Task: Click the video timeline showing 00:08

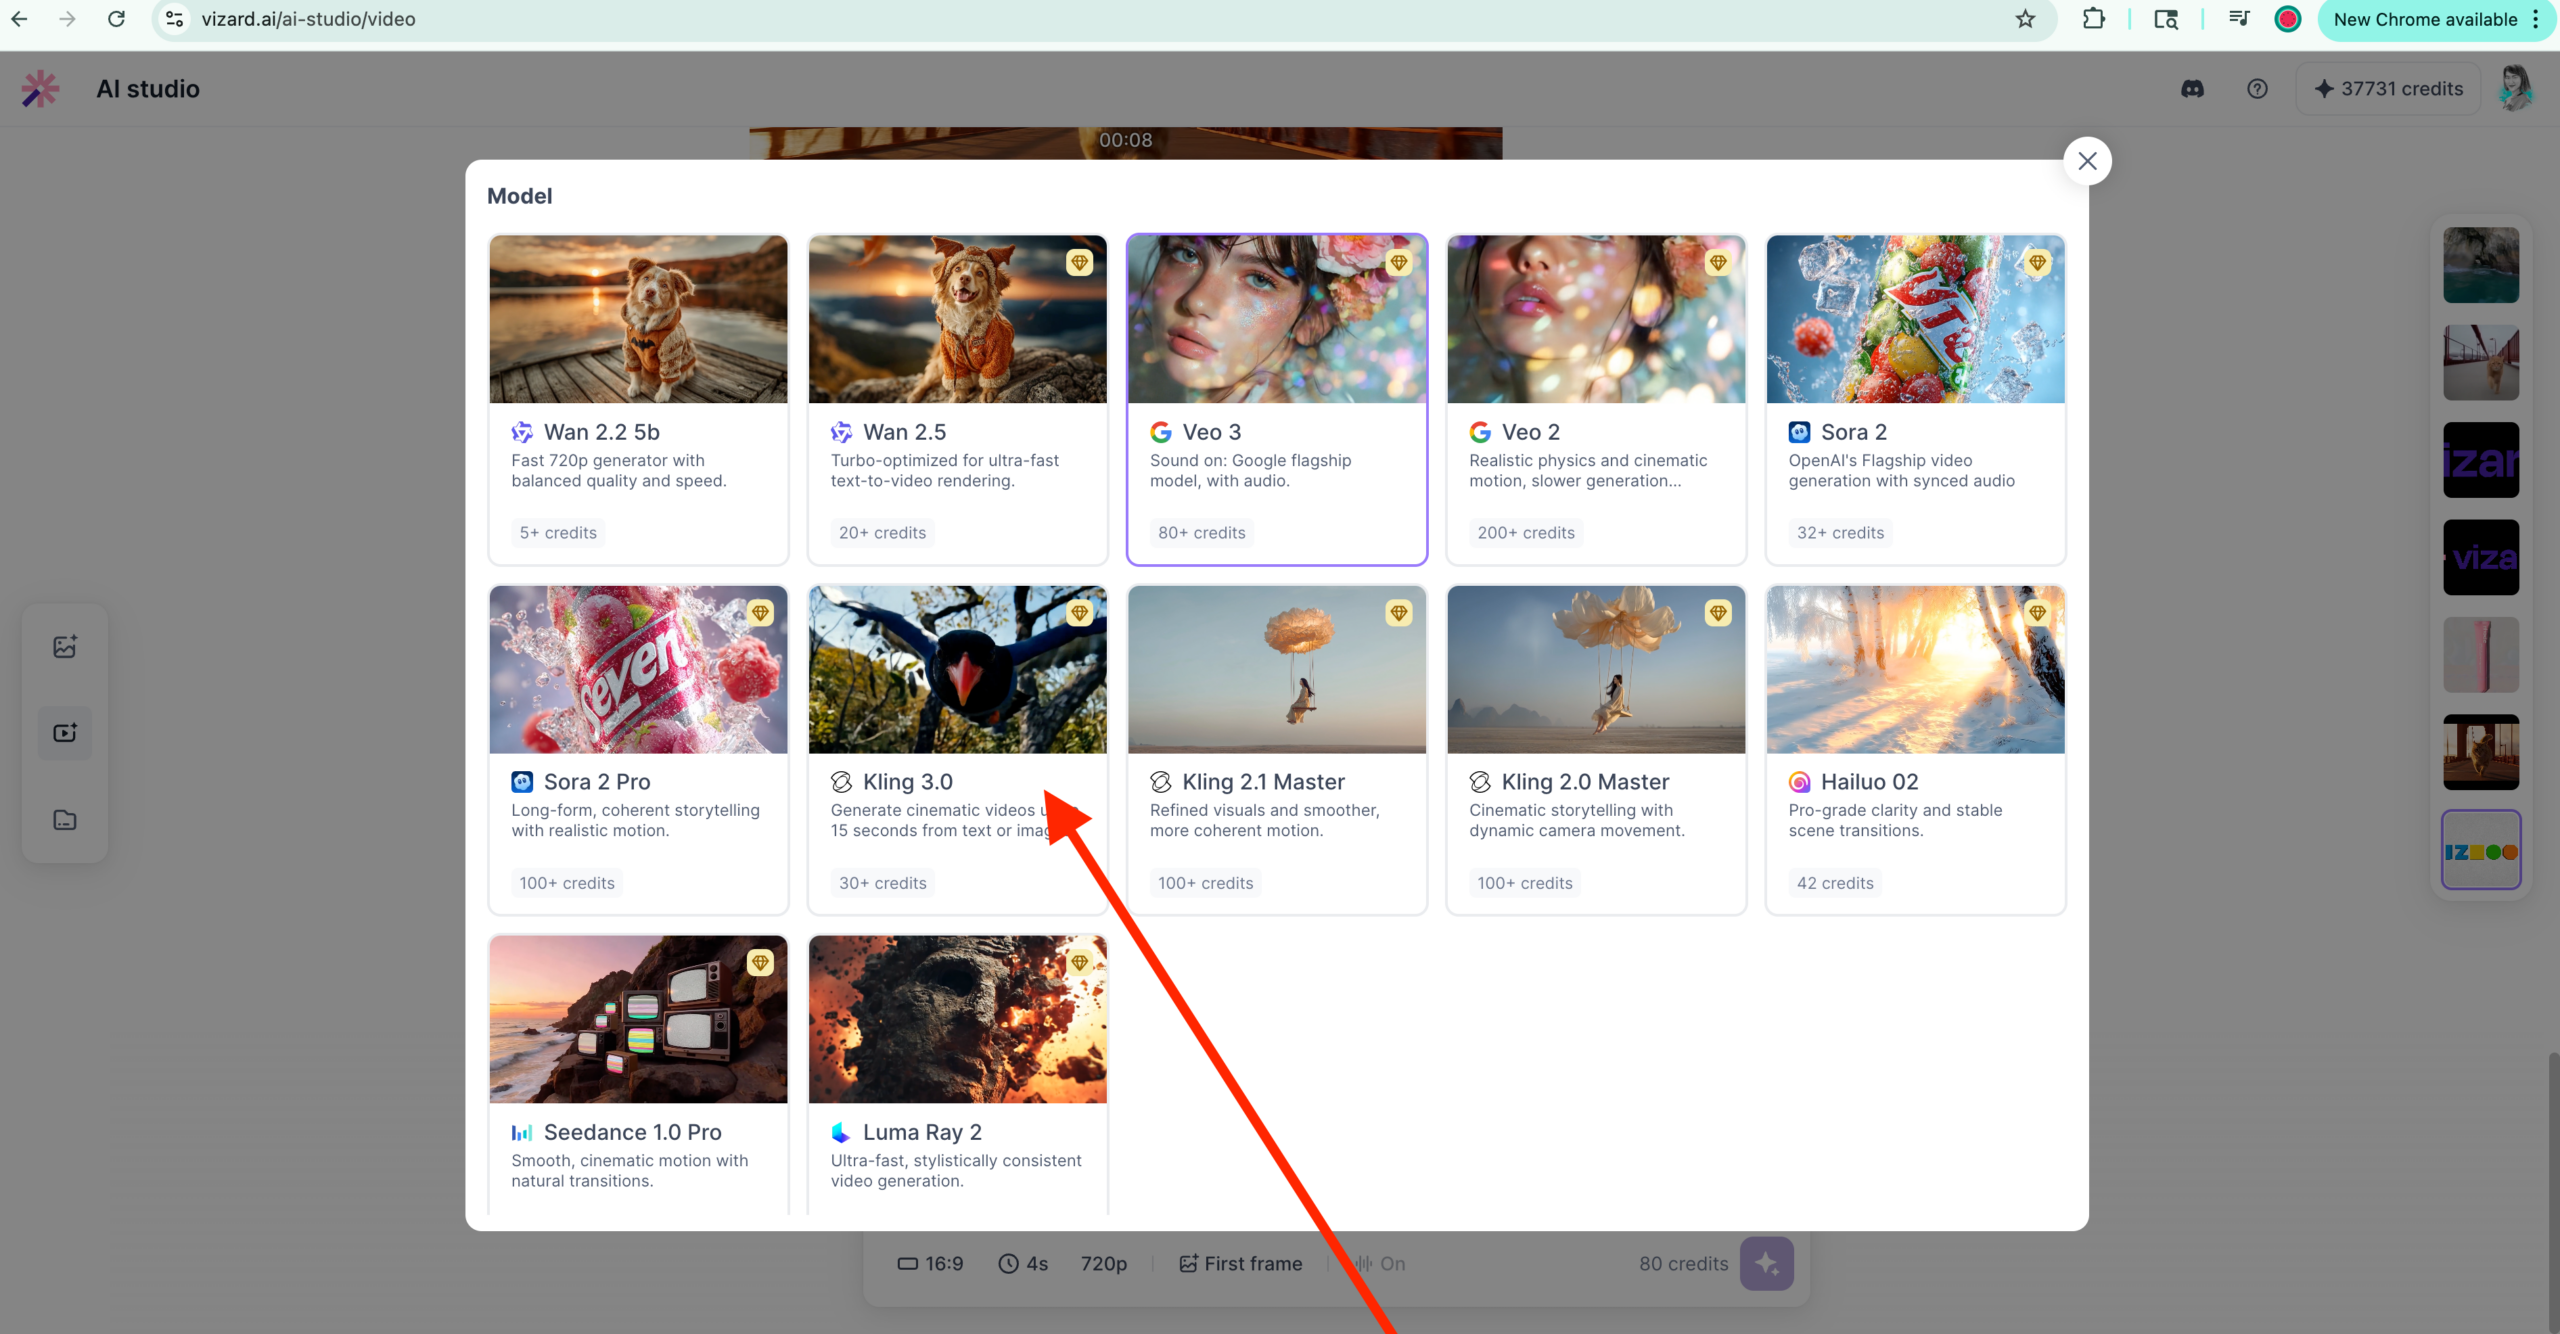Action: (x=1126, y=141)
